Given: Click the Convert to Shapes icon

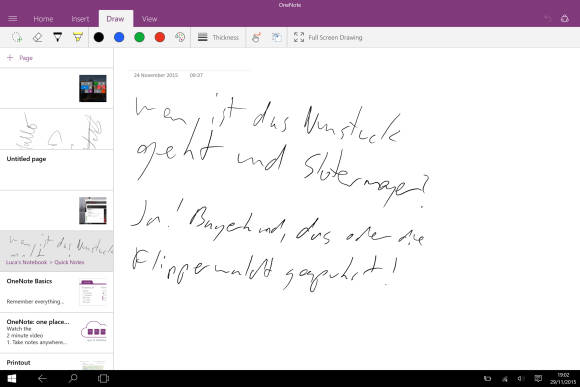Looking at the screenshot, I should click(x=276, y=37).
